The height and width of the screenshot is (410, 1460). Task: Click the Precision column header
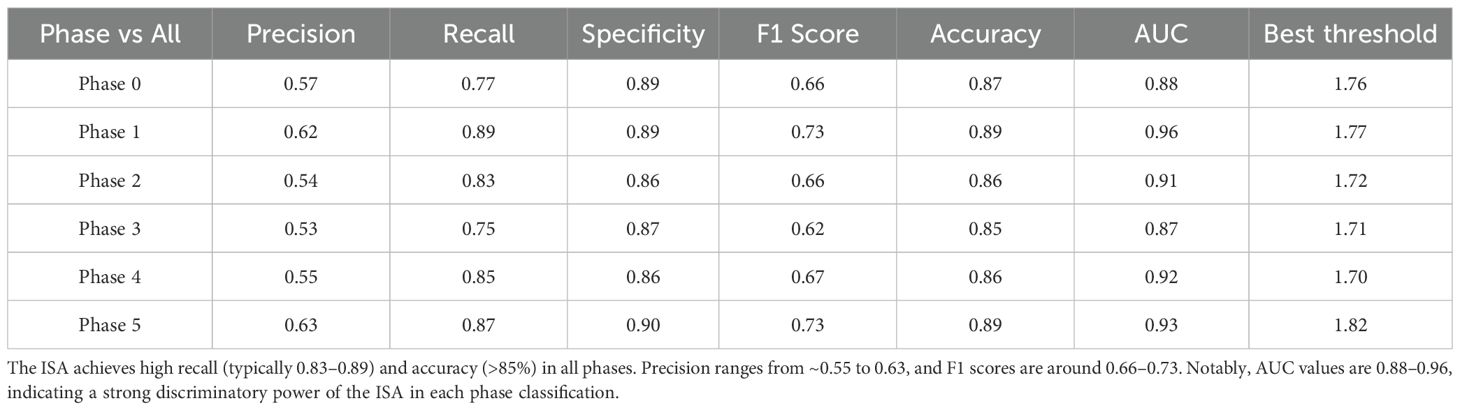click(301, 34)
